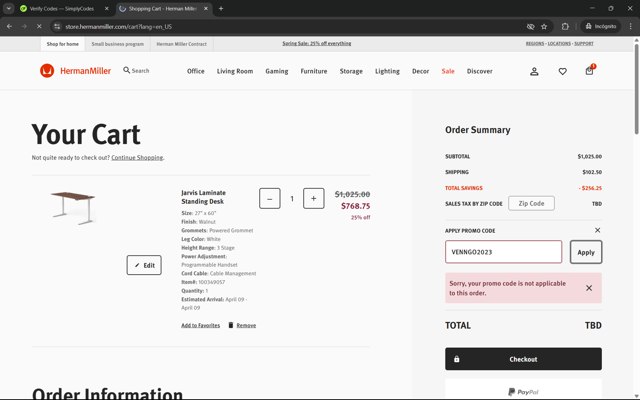The height and width of the screenshot is (400, 640).
Task: Open the Spring Sale 25% off link
Action: 317,43
